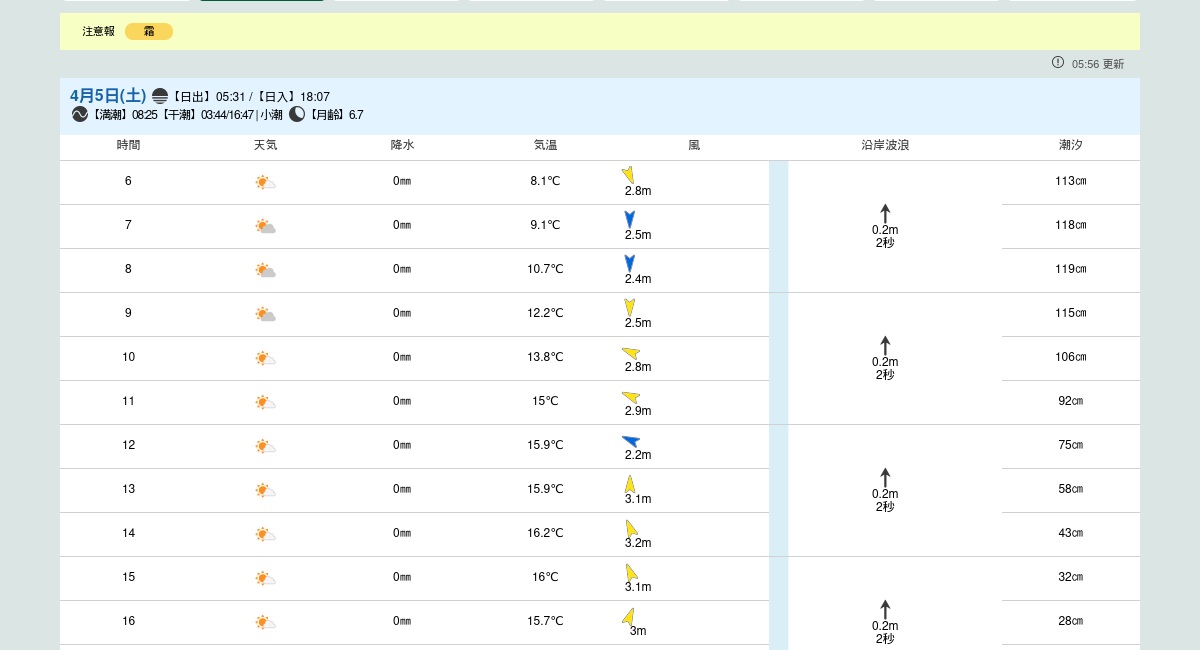The width and height of the screenshot is (1200, 650).
Task: Click the blue wind arrow at 12 o'clock
Action: click(630, 441)
